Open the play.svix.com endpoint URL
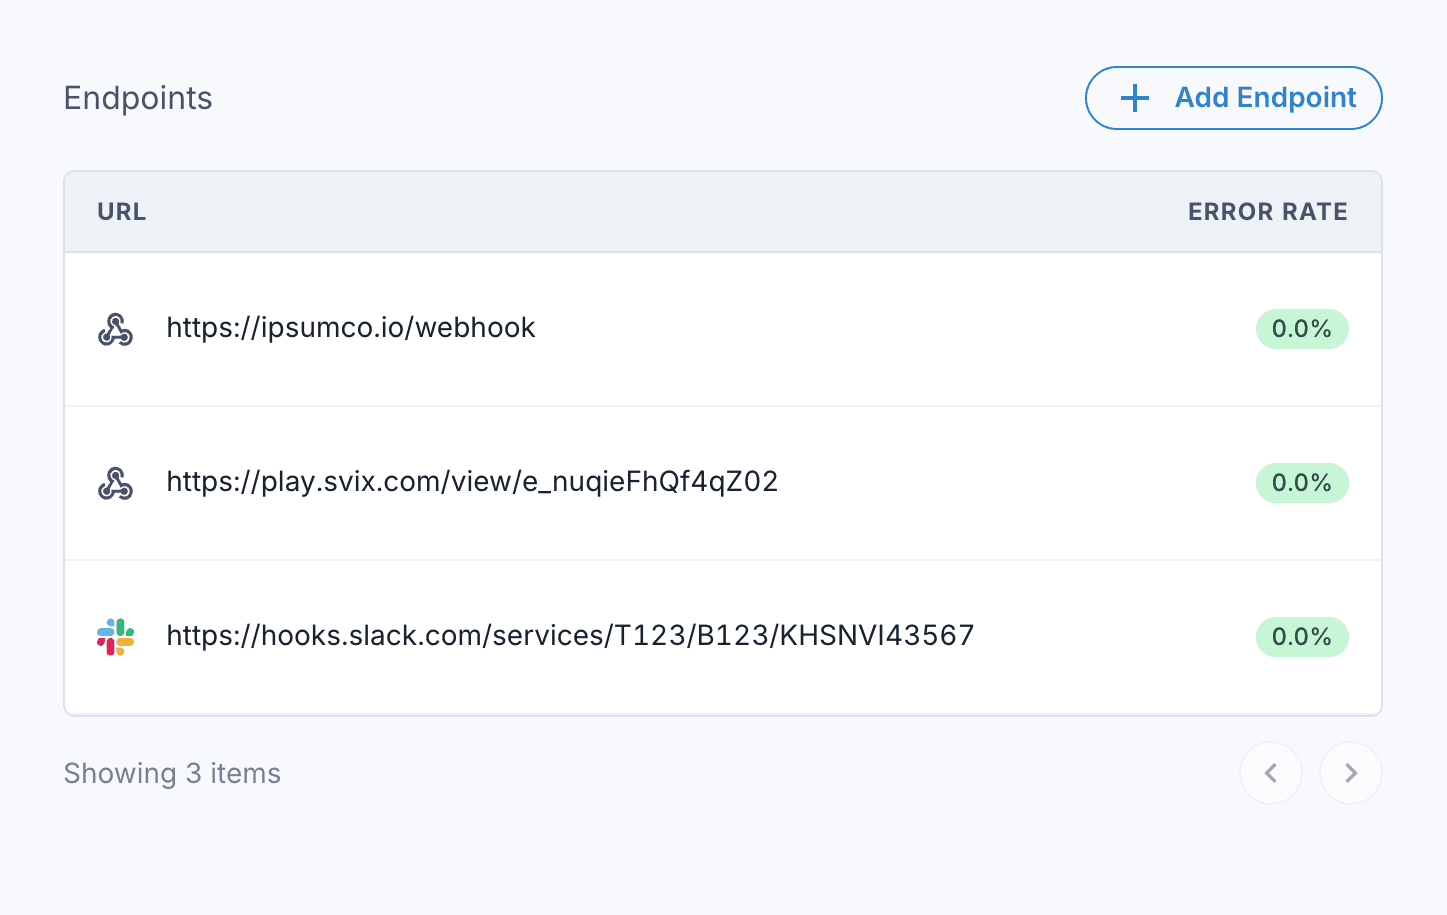 [472, 482]
